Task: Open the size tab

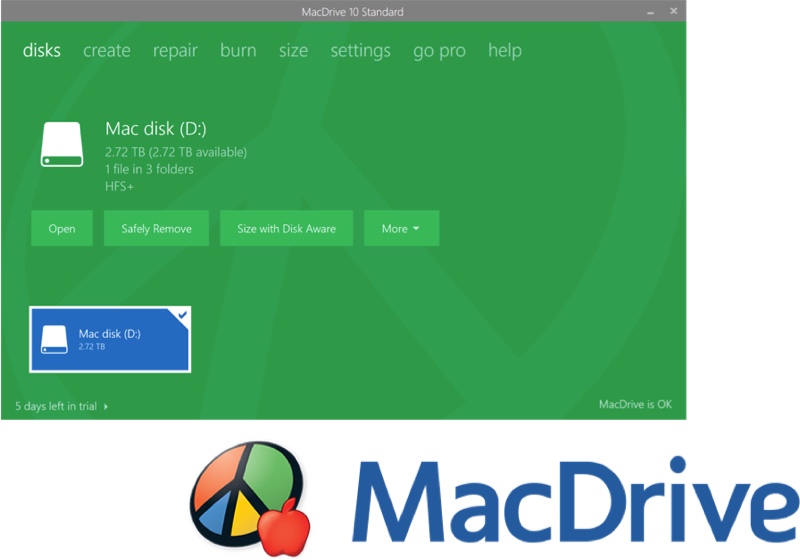Action: 293,50
